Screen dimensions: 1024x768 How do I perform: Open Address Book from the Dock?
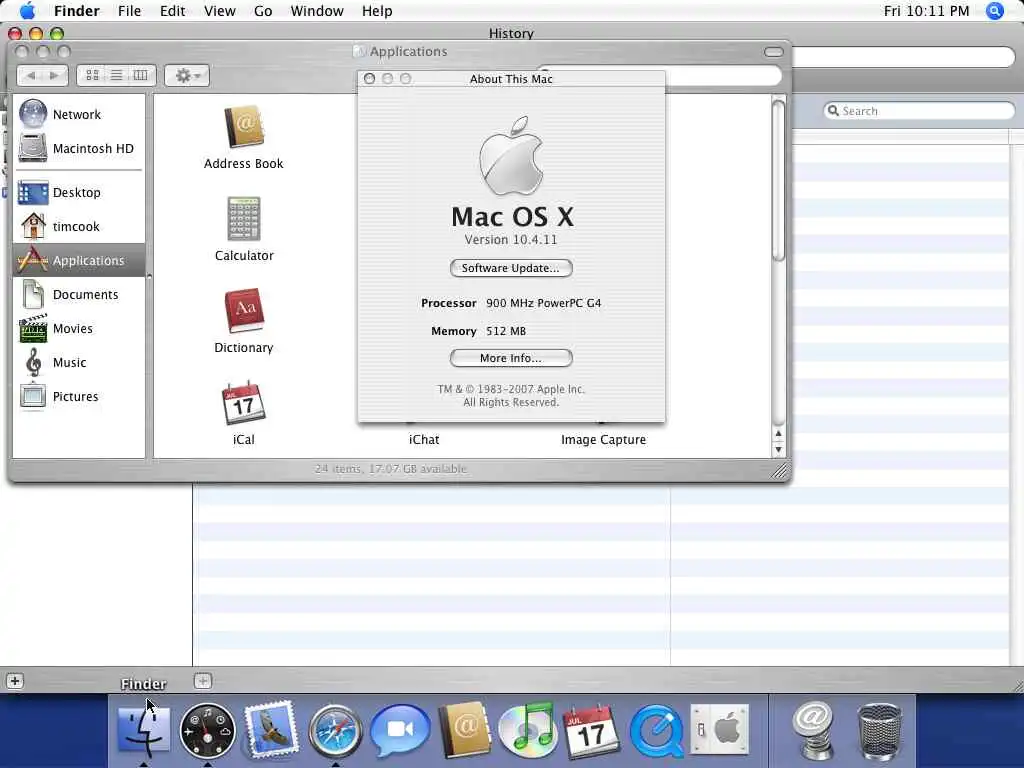pos(464,729)
